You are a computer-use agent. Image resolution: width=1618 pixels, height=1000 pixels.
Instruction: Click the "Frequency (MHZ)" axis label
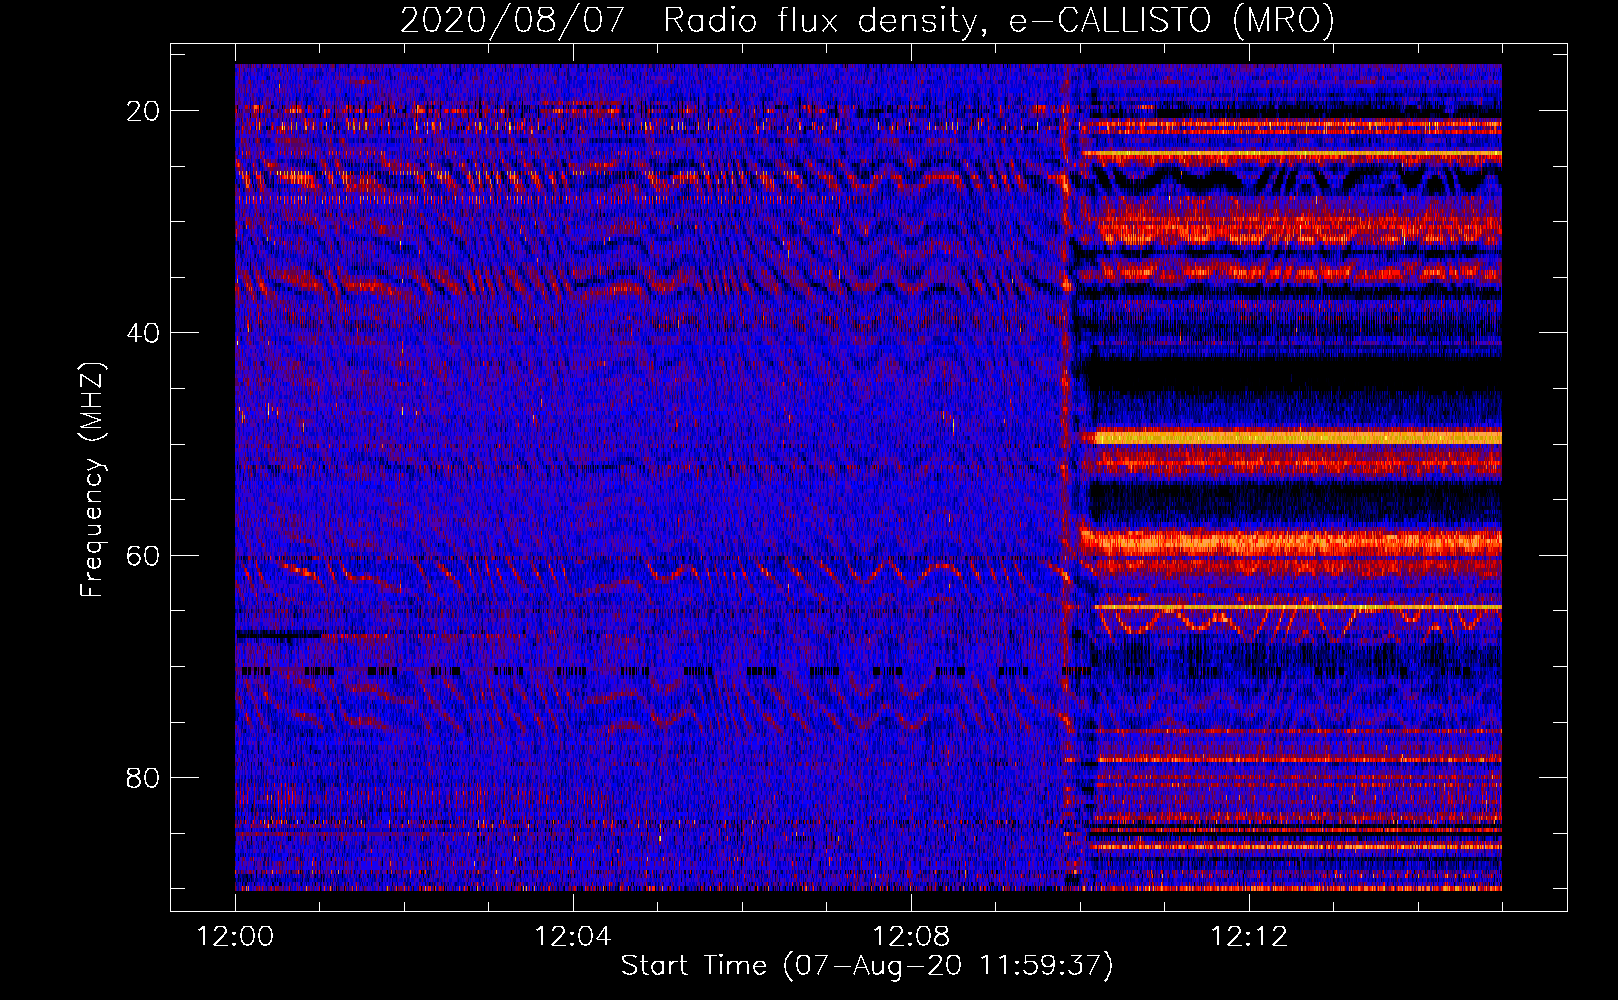pos(92,480)
